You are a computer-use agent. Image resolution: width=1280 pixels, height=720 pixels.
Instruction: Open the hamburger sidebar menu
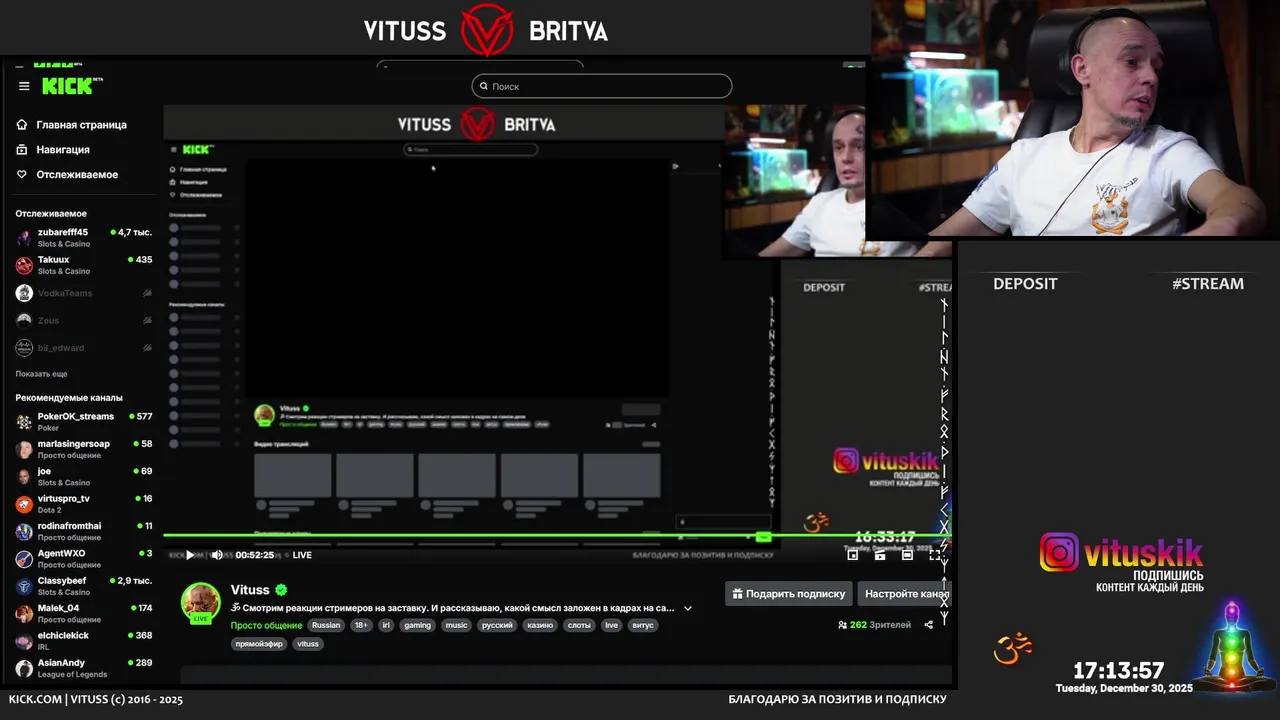click(x=24, y=86)
